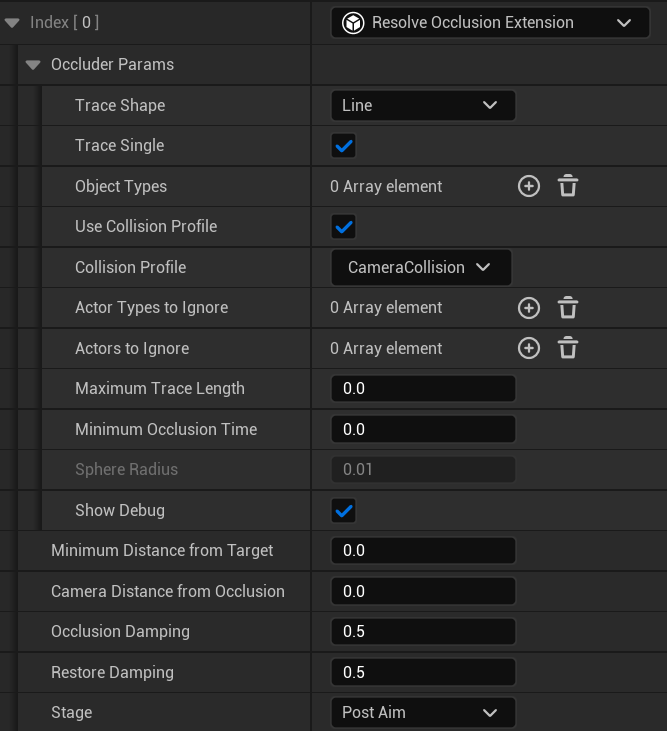This screenshot has width=667, height=731.
Task: Edit the Restore Damping value field
Action: [422, 673]
